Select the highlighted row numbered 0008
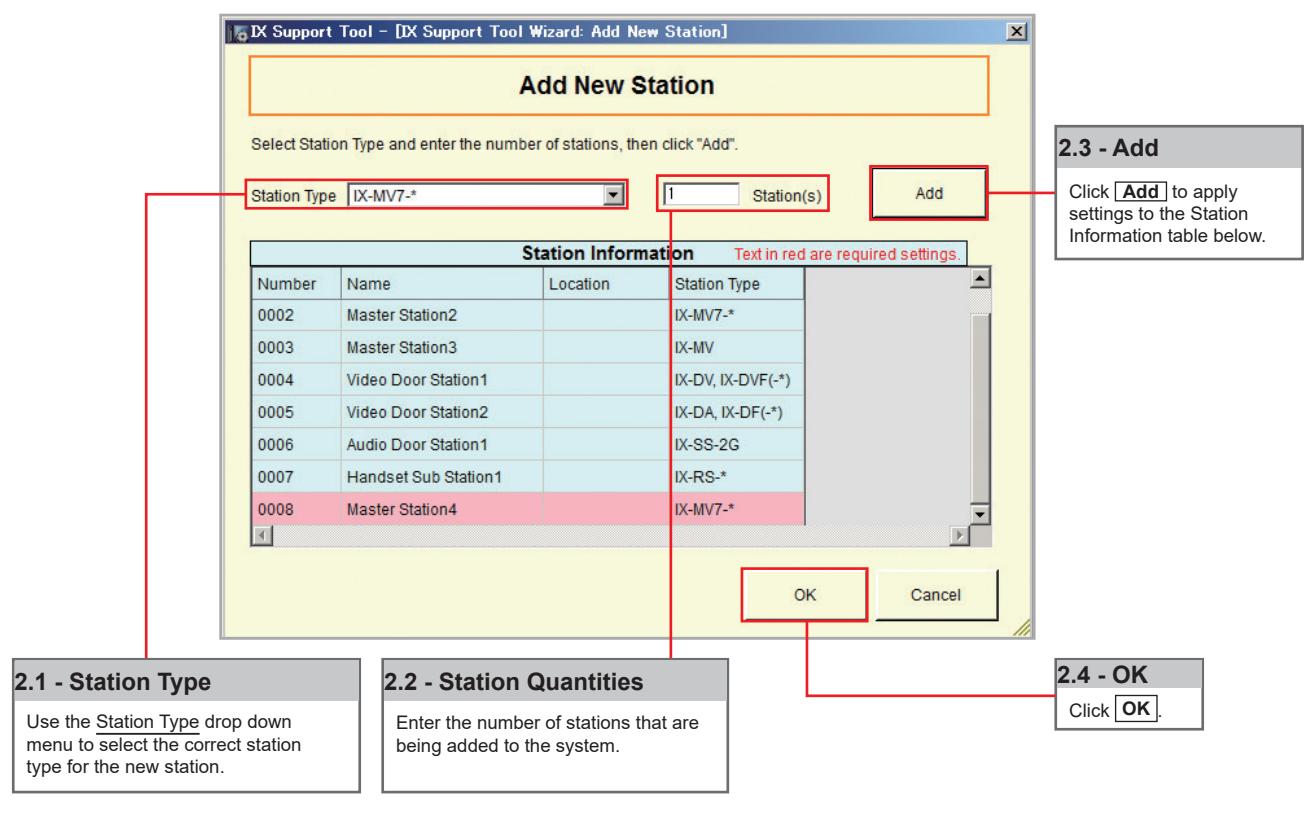Image resolution: width=1312 pixels, height=818 pixels. tap(527, 508)
